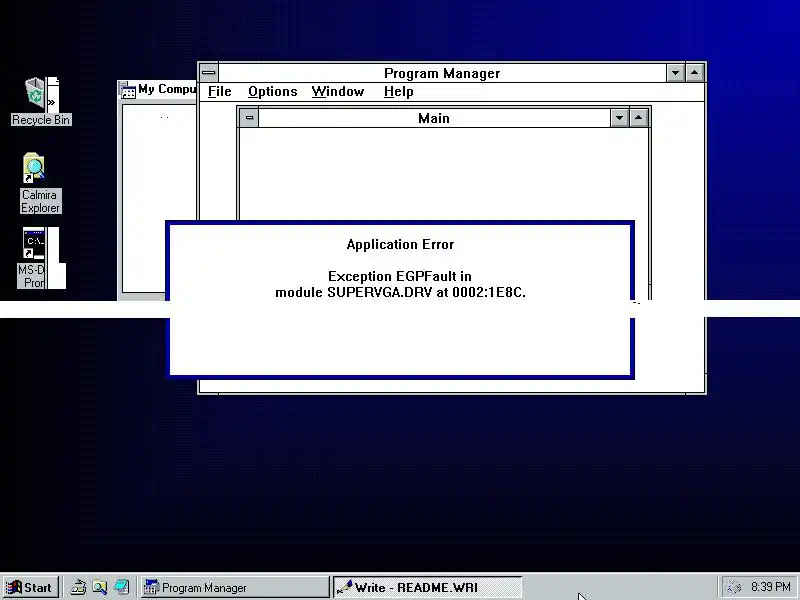The image size is (800, 600).
Task: Click the SUPERVGA.DRV error message line
Action: pyautogui.click(x=401, y=292)
